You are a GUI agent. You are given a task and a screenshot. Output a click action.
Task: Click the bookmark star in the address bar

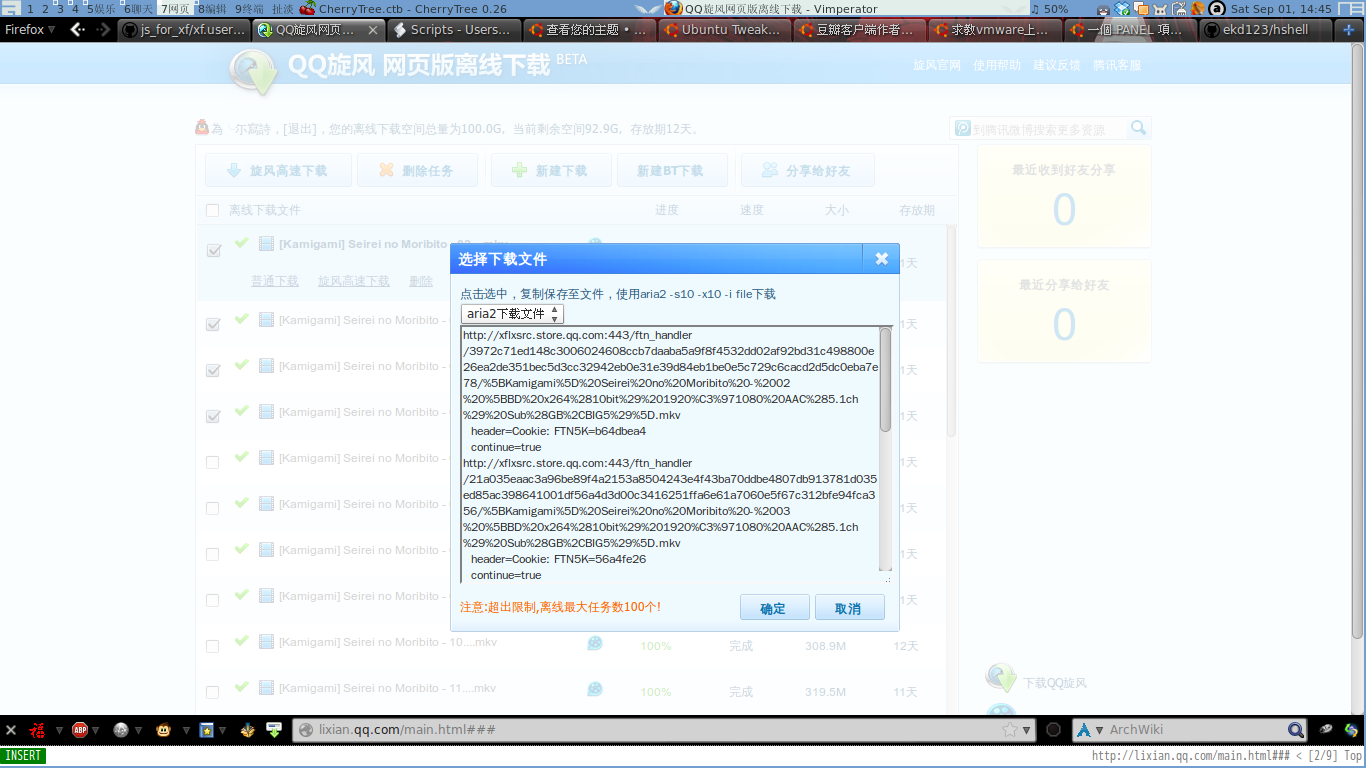point(1010,730)
